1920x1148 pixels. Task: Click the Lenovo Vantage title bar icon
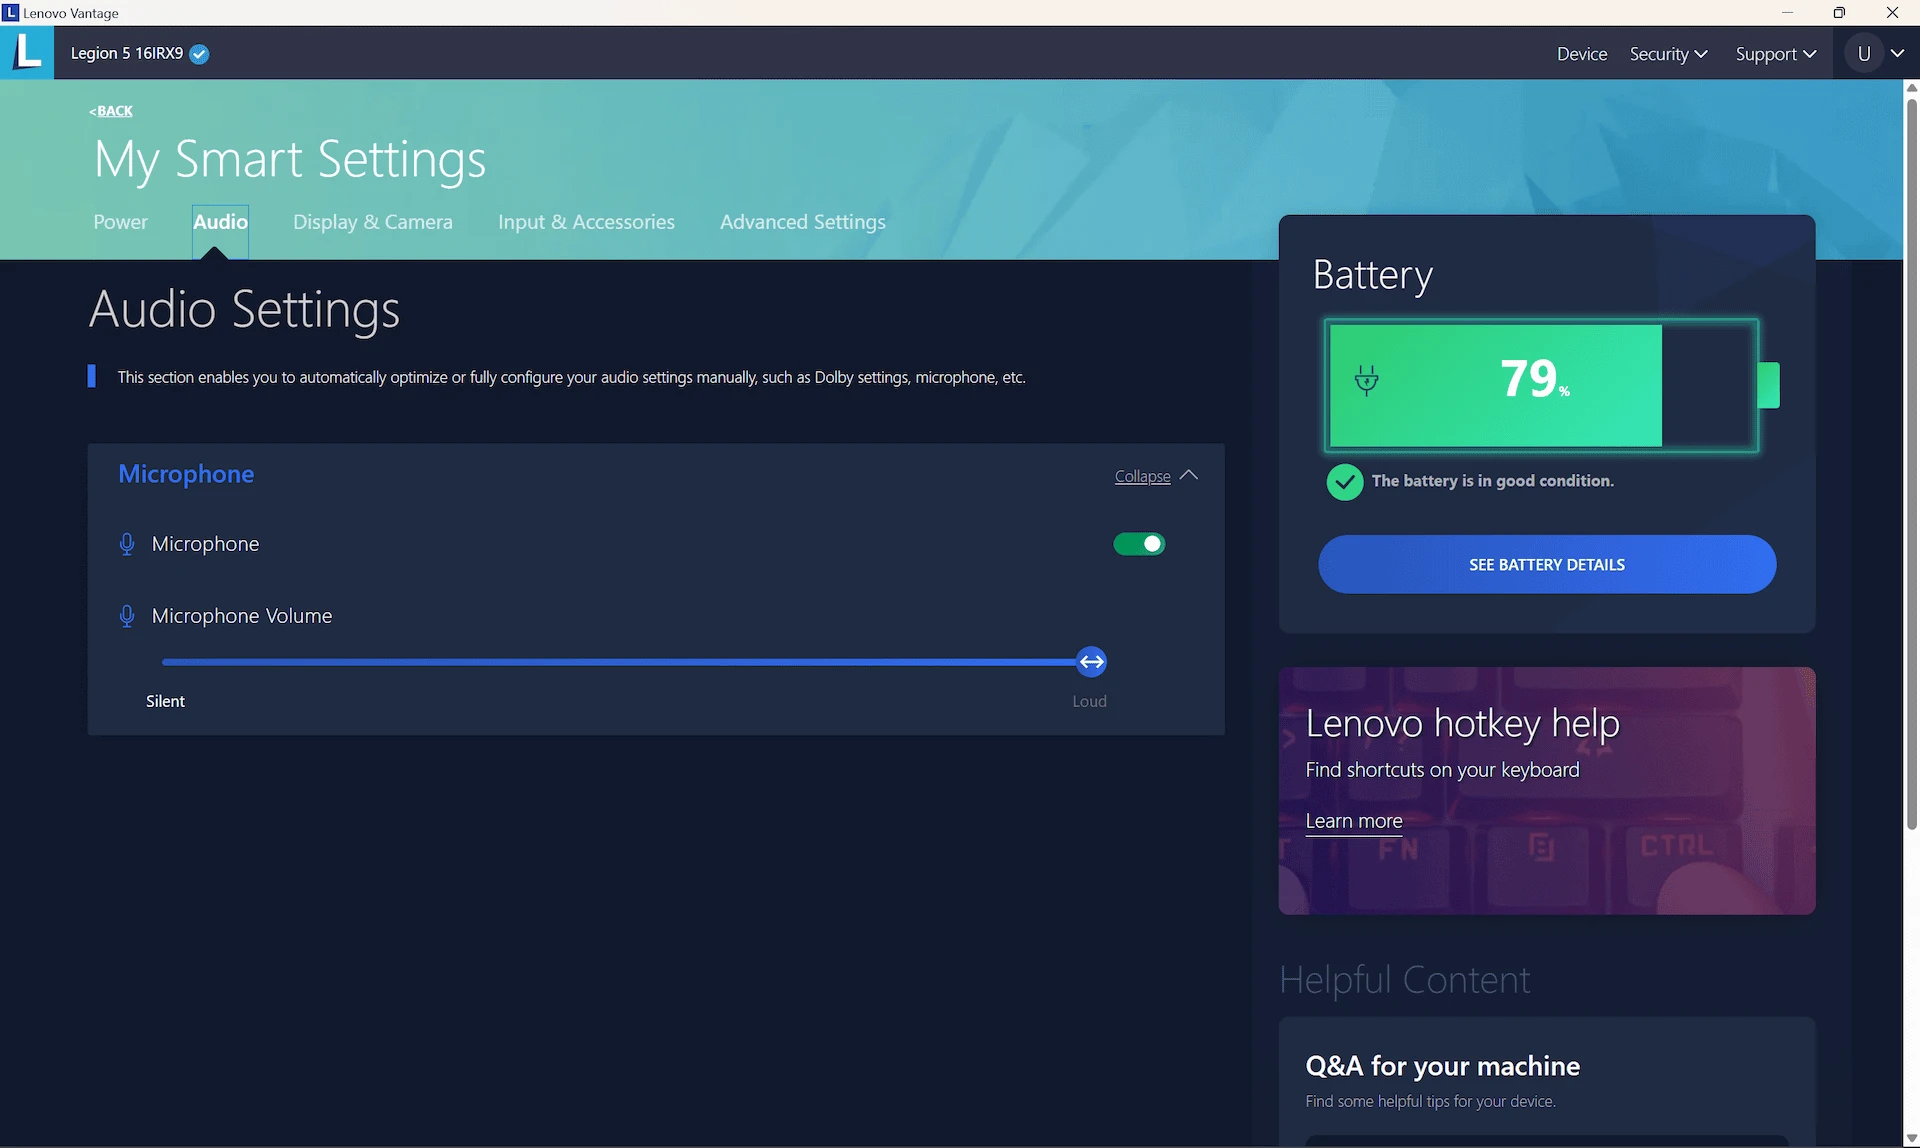[x=10, y=13]
